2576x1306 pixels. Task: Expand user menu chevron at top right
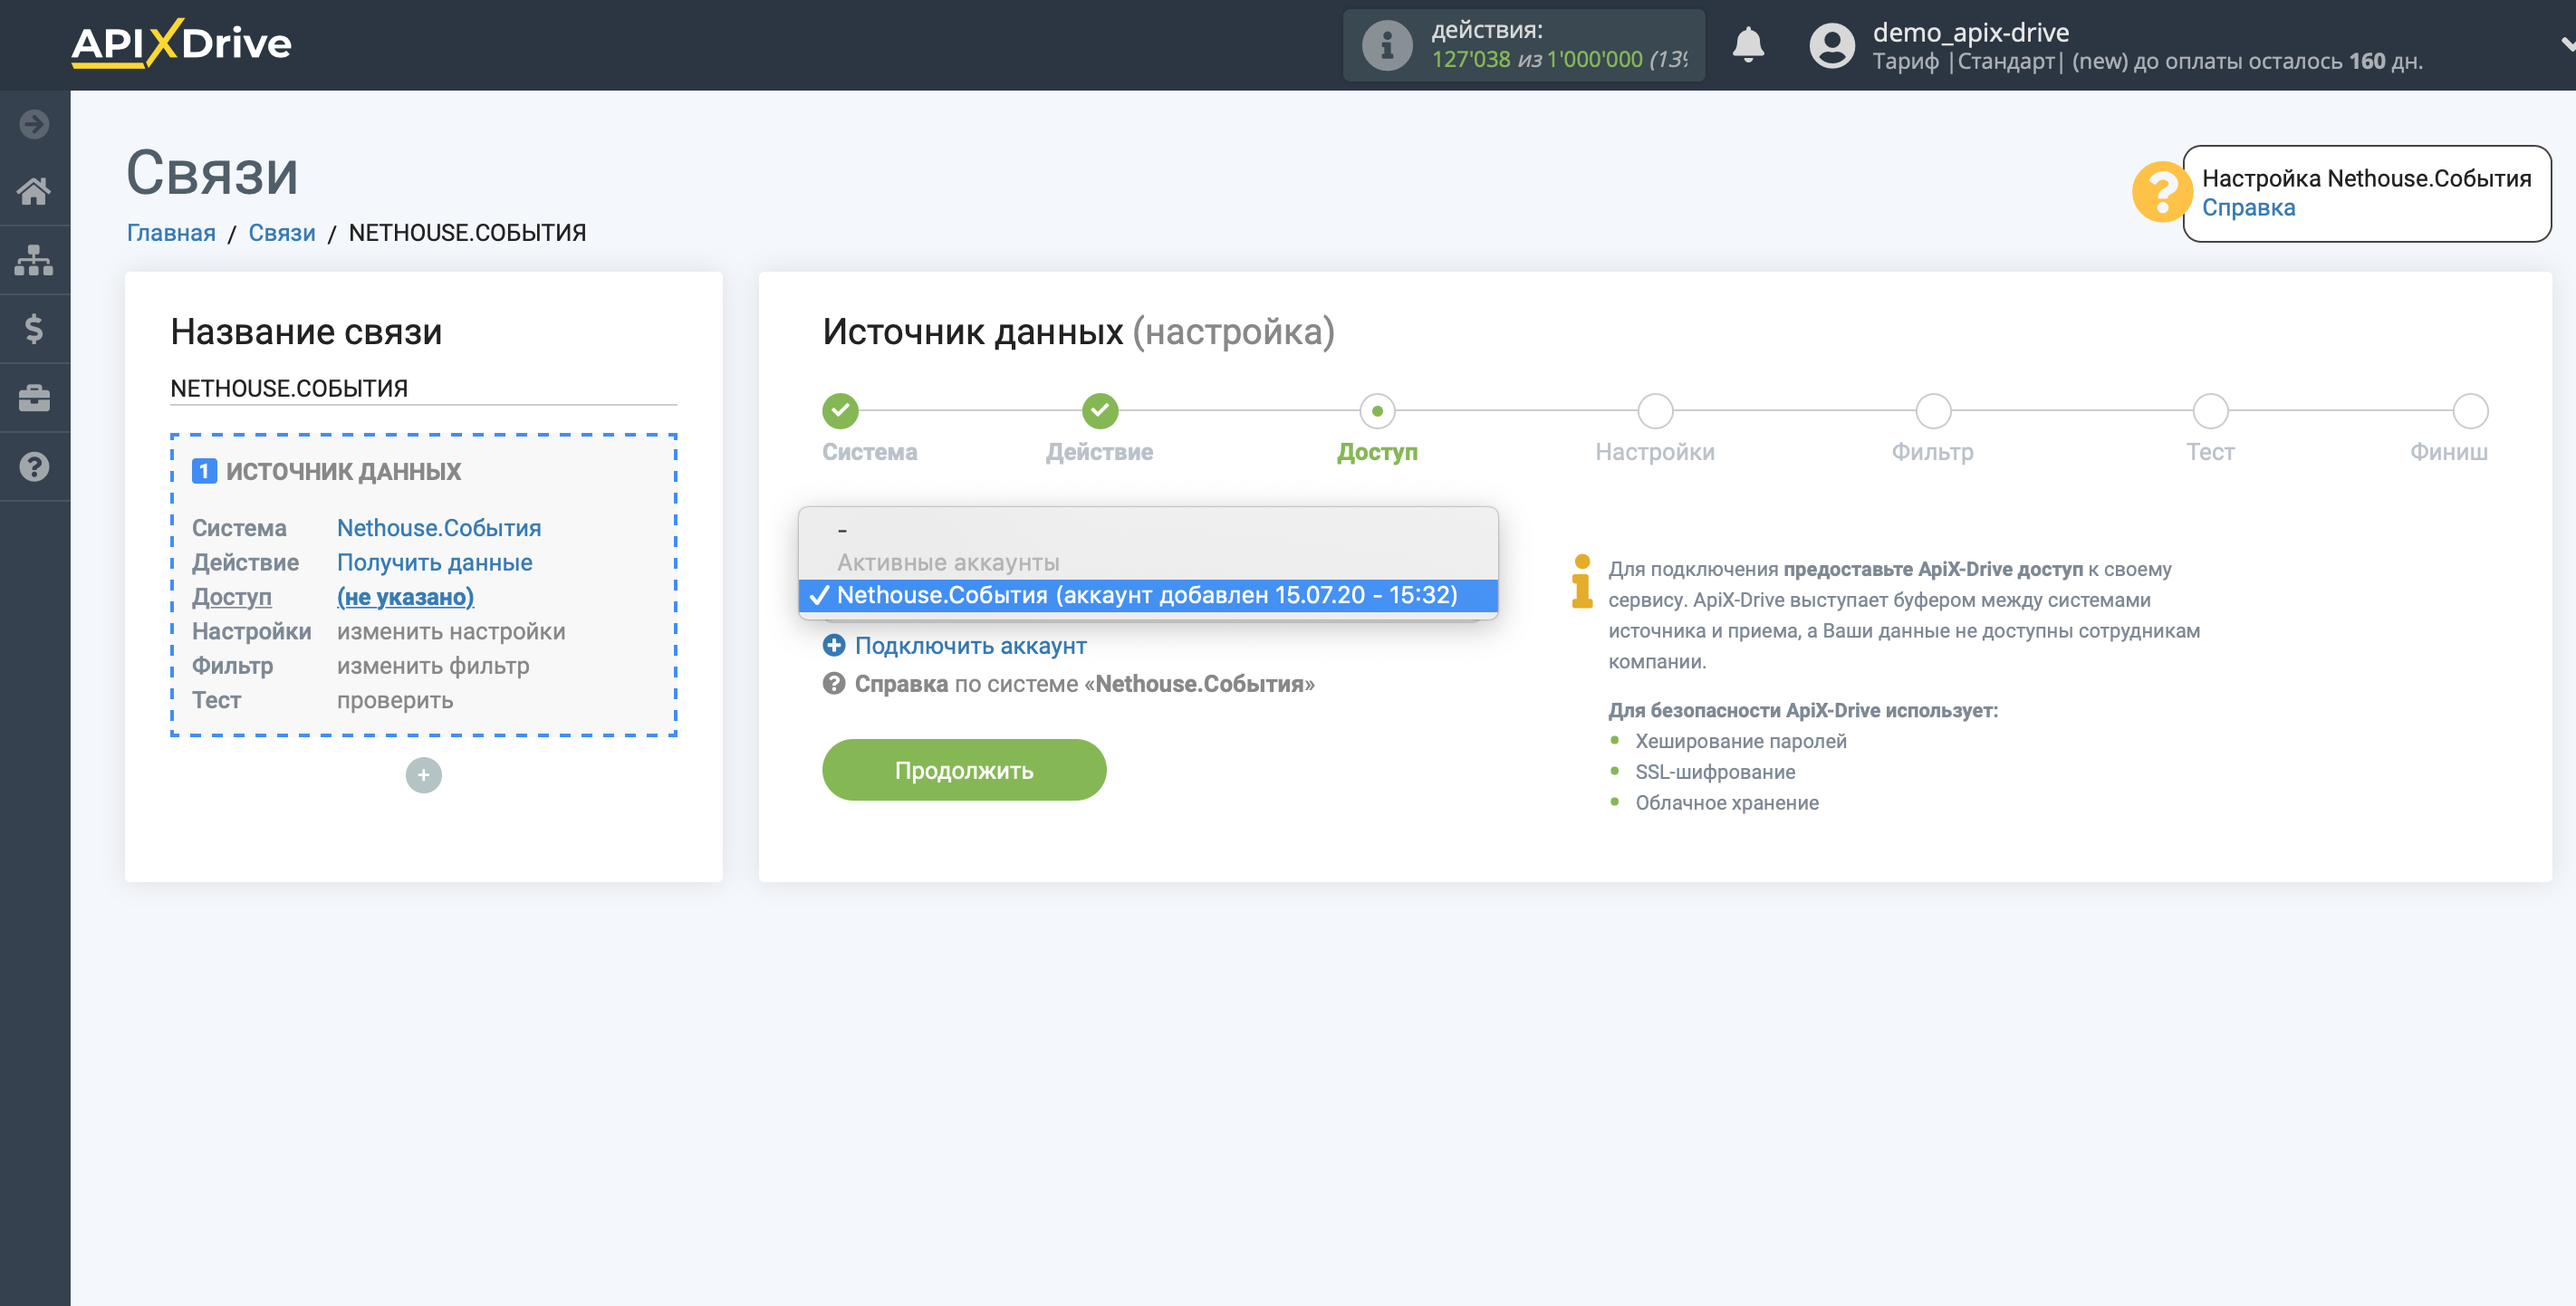pyautogui.click(x=2566, y=44)
